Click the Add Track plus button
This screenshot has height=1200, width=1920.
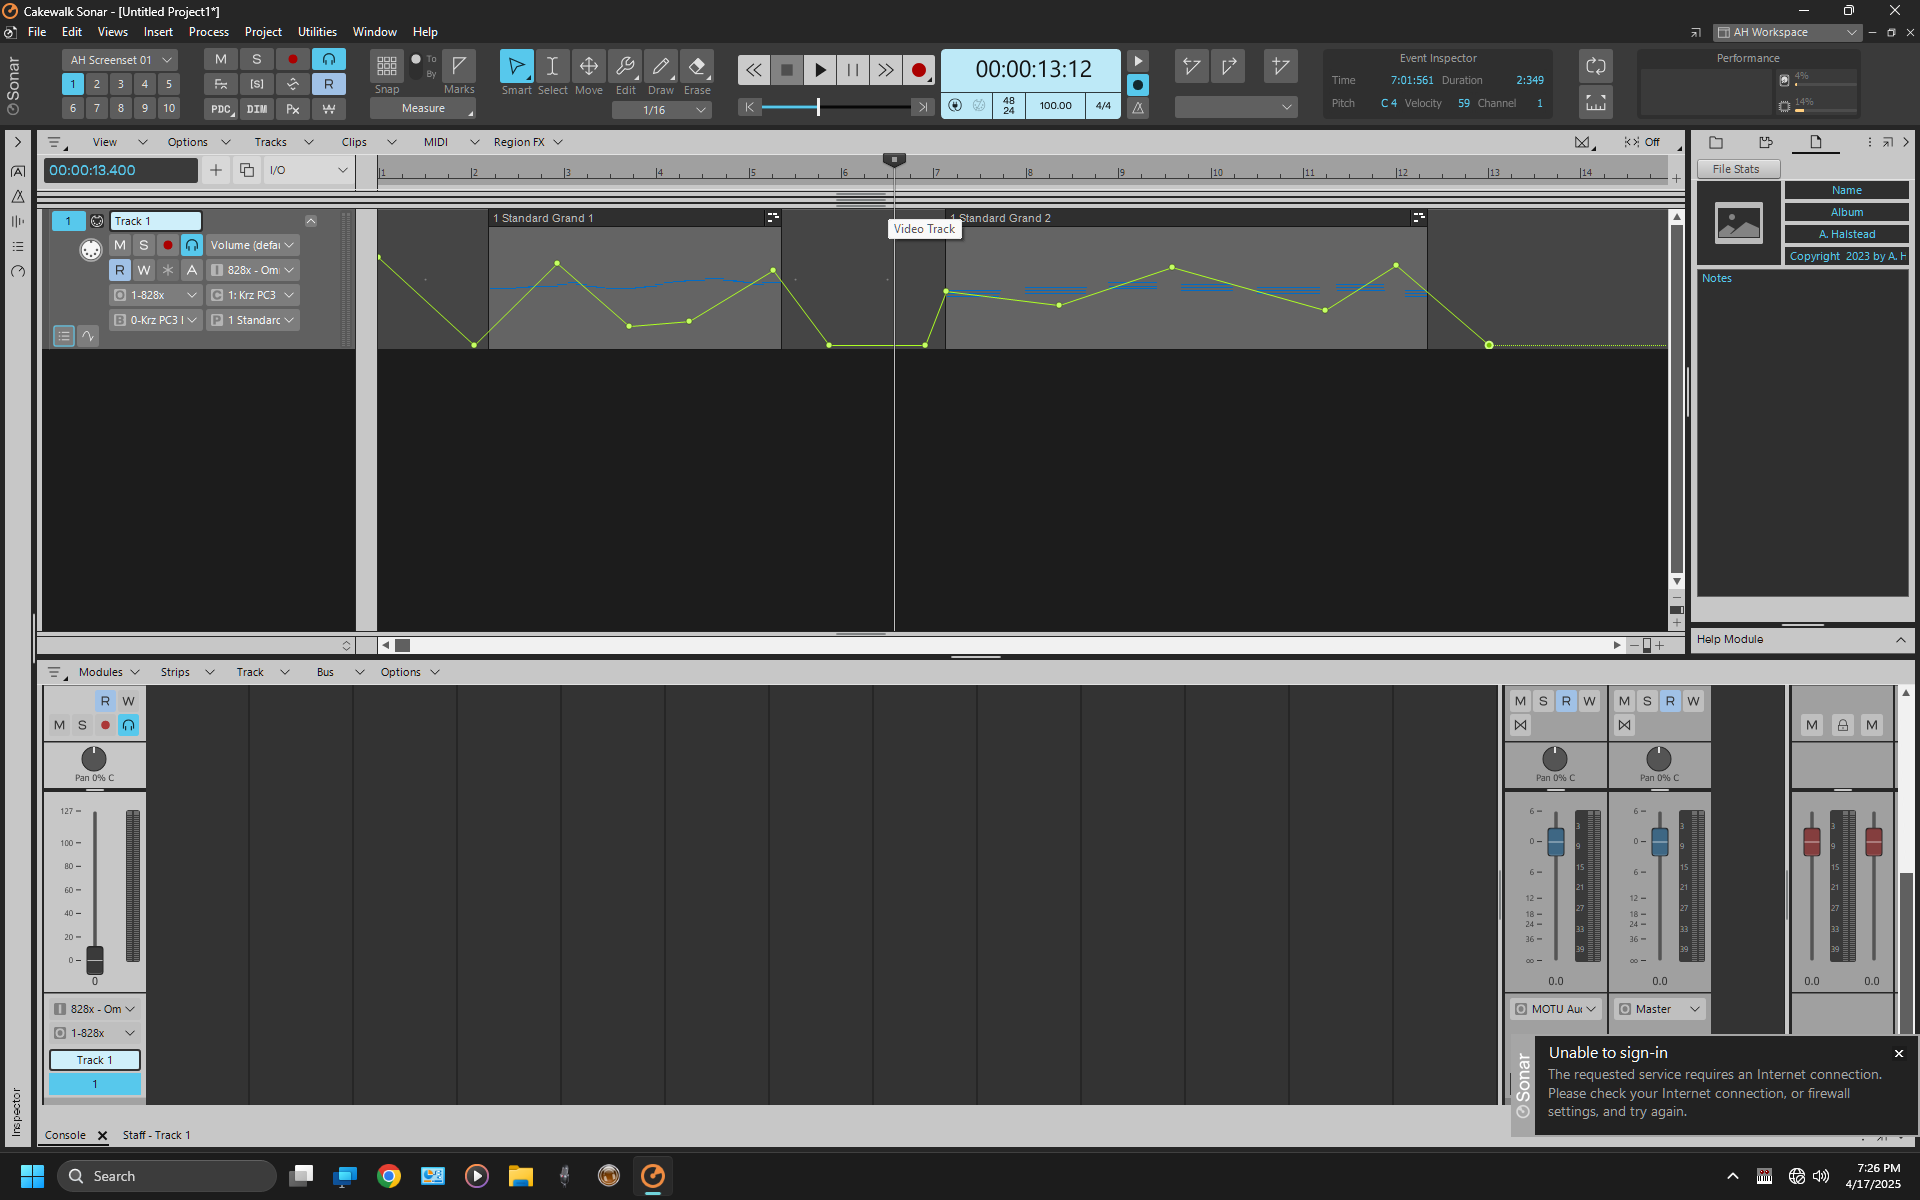(x=216, y=170)
